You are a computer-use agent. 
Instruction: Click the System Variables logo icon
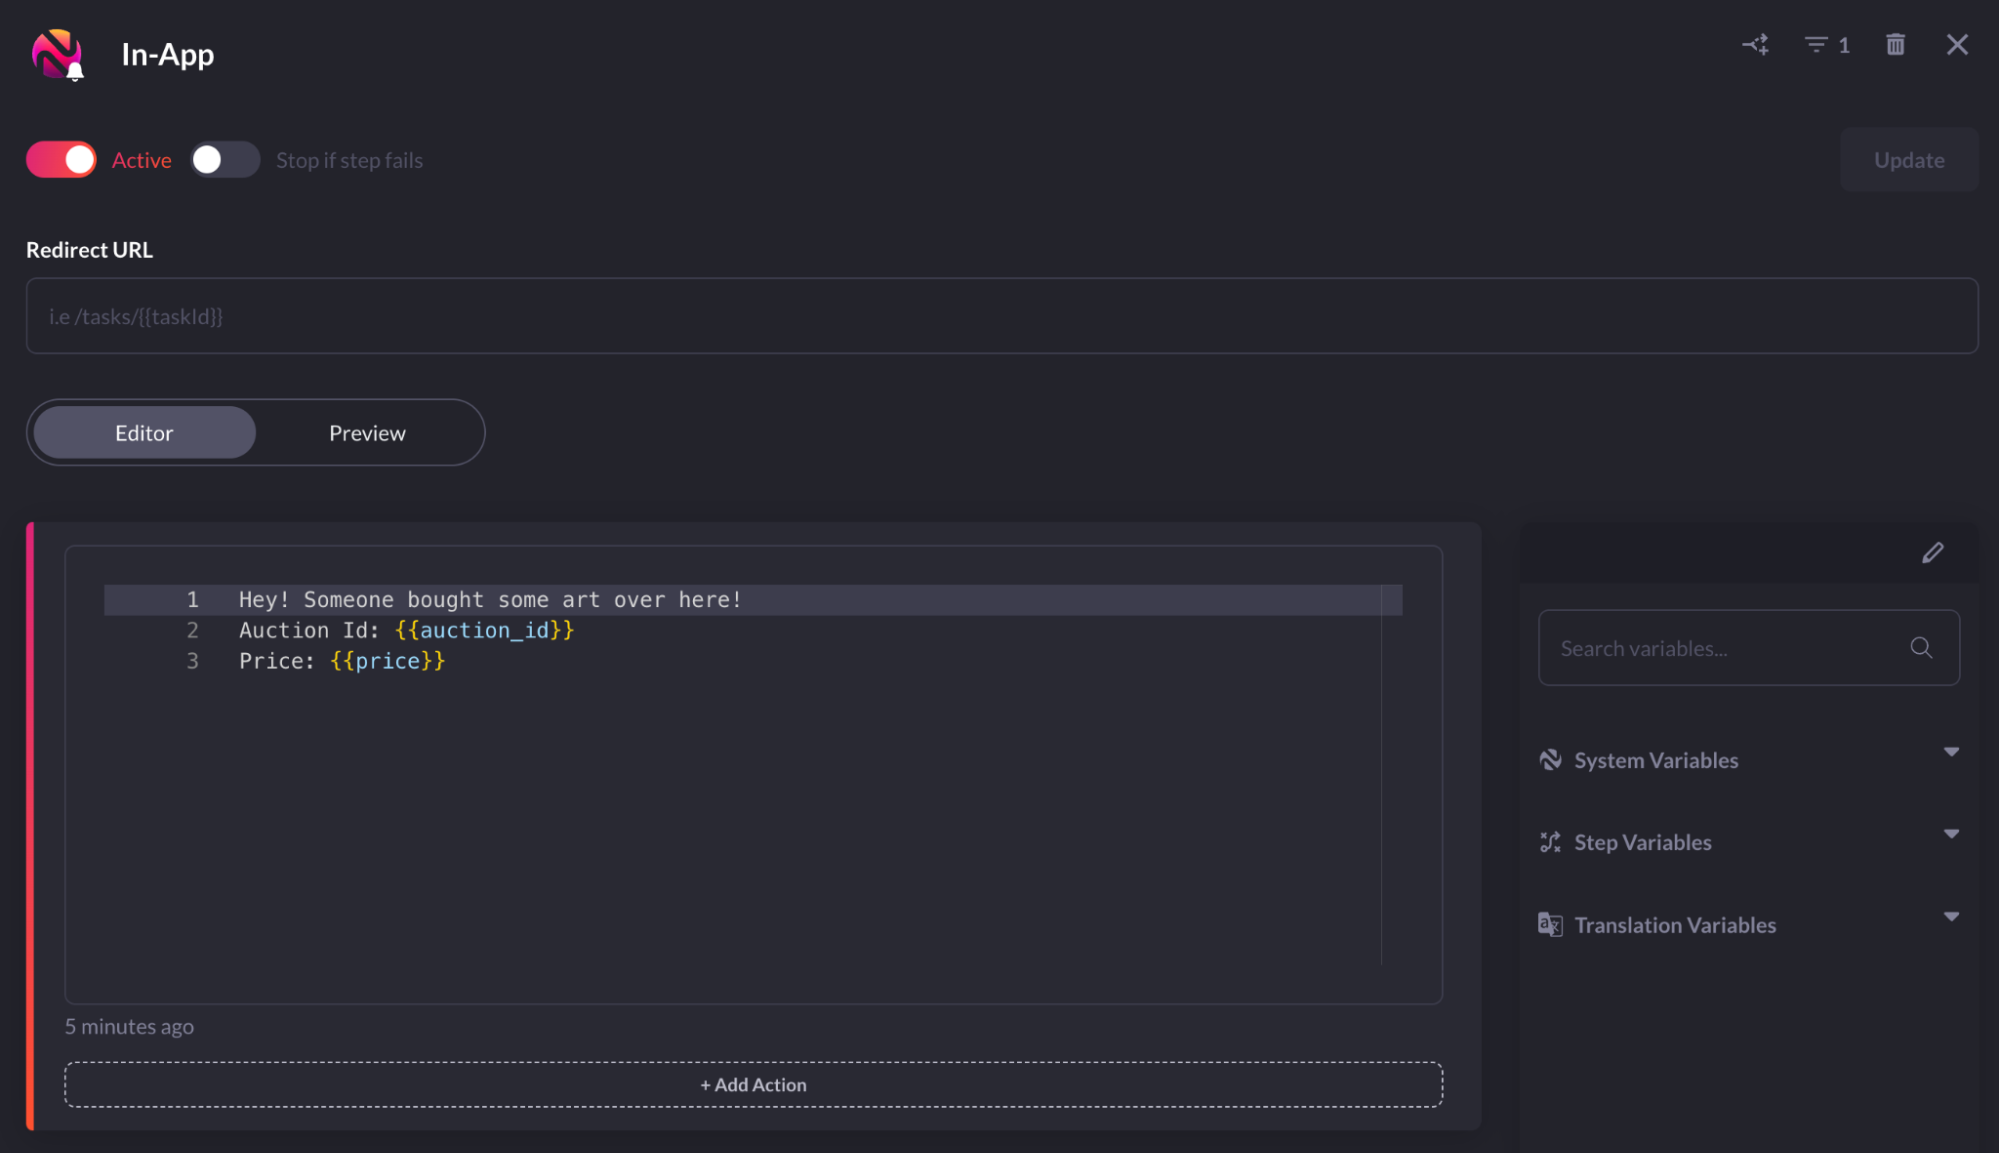1550,760
